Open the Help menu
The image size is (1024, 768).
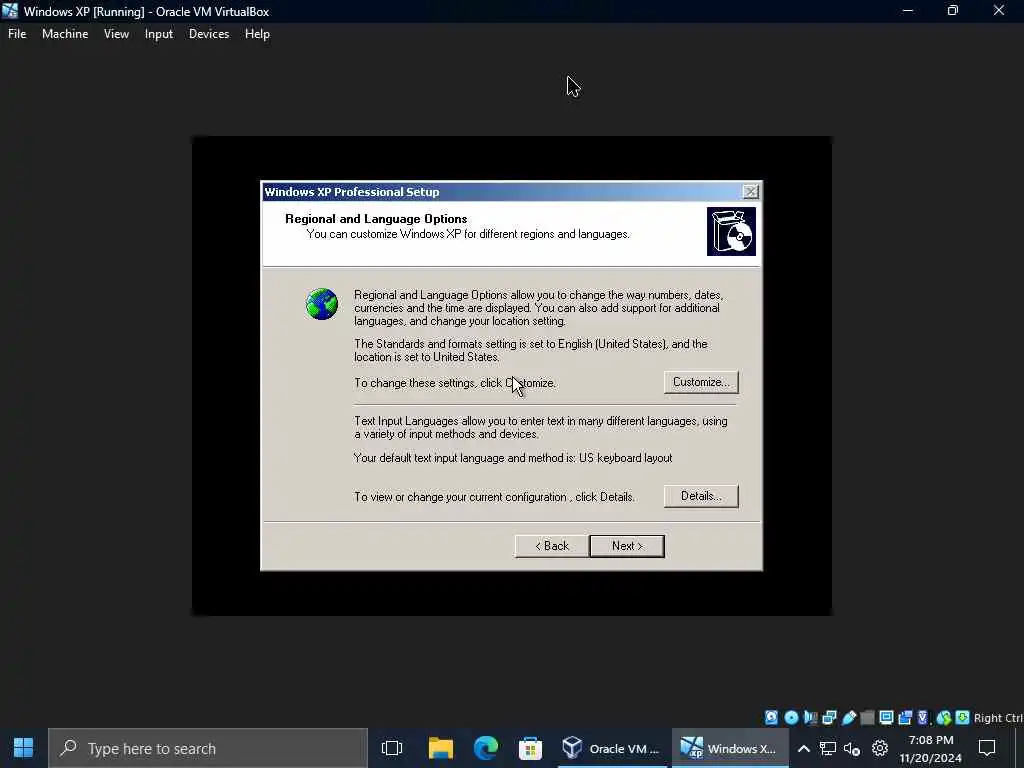pyautogui.click(x=257, y=34)
